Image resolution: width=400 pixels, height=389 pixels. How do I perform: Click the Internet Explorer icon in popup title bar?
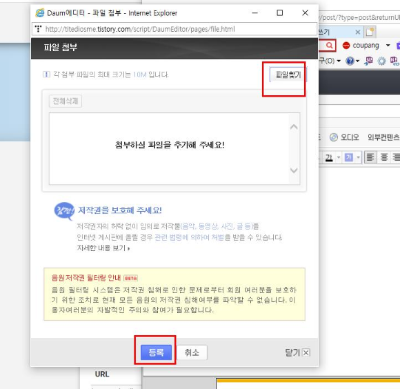[40, 13]
